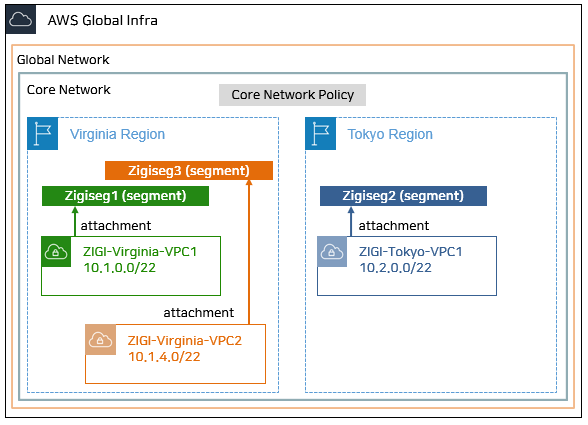Select the Zigiseg3 (segment) orange bar
The image size is (588, 425).
click(x=189, y=171)
